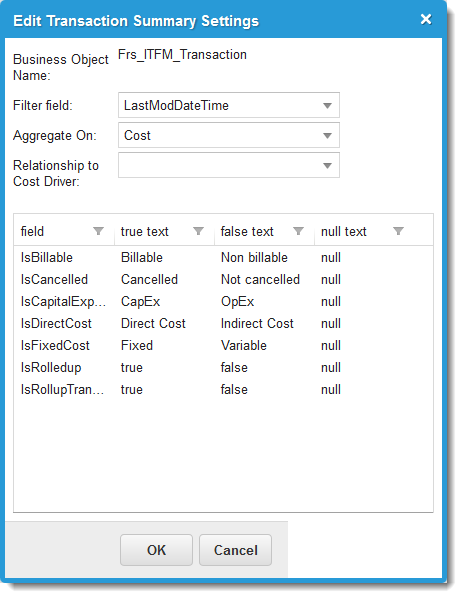The image size is (462, 598).
Task: Sort by the true text column header
Action: tap(145, 231)
